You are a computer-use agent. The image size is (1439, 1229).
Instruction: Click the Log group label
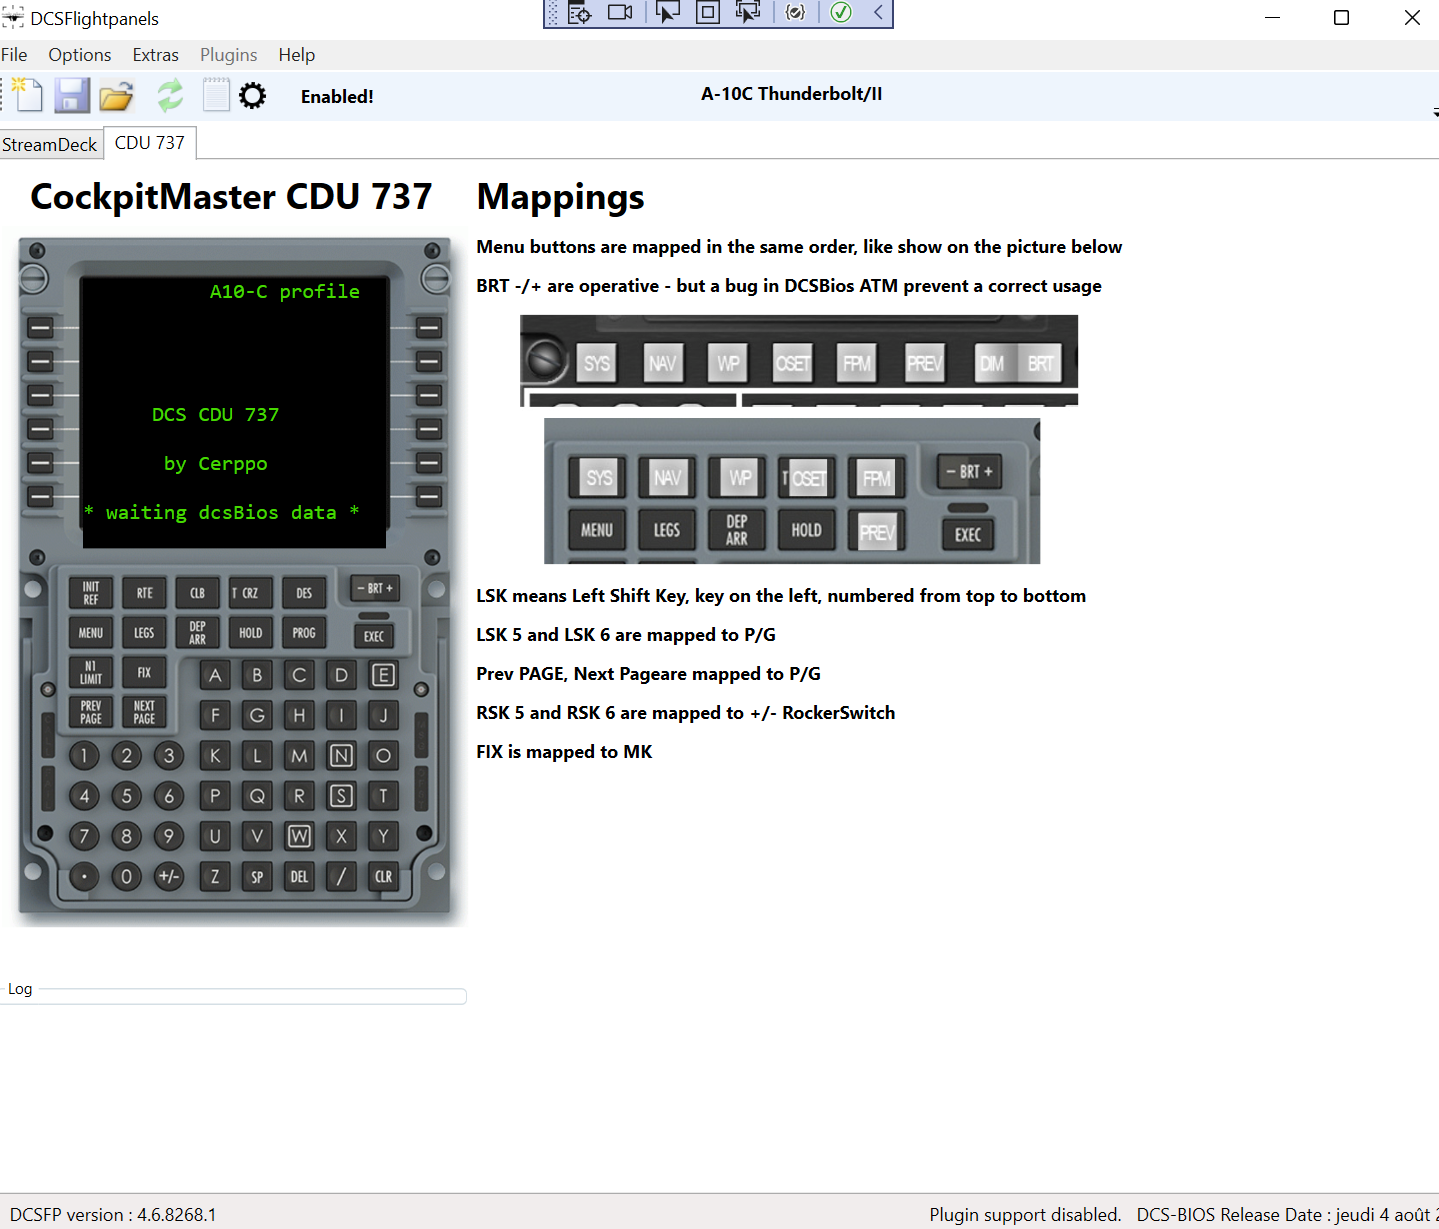20,989
